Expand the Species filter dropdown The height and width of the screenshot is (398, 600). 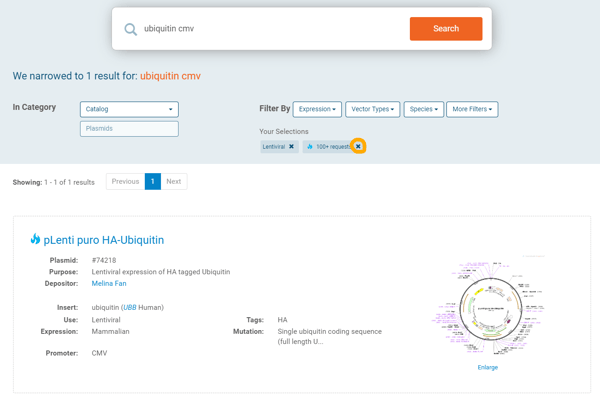(424, 109)
